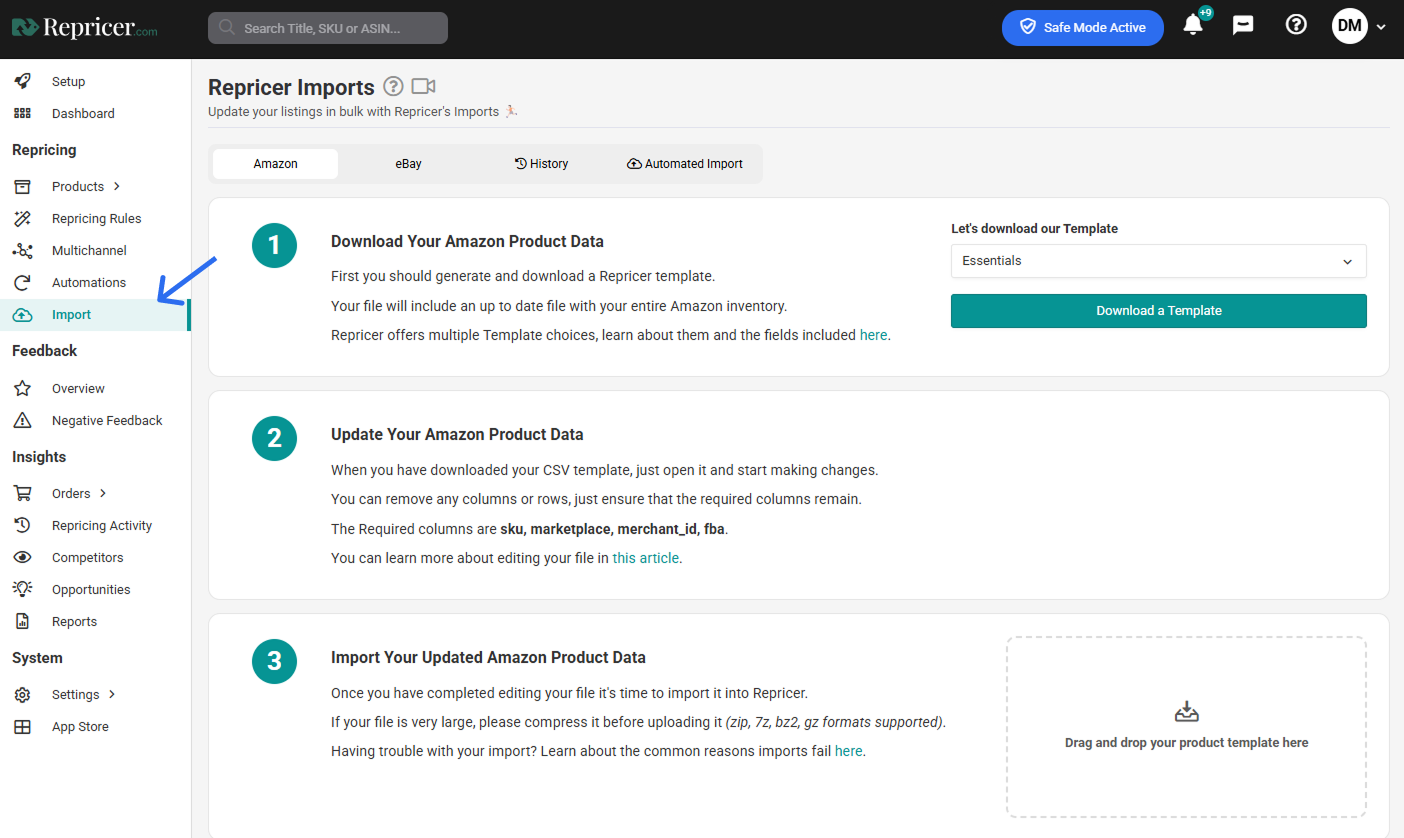This screenshot has width=1404, height=838.
Task: Open the 'this article' link
Action: coord(646,558)
